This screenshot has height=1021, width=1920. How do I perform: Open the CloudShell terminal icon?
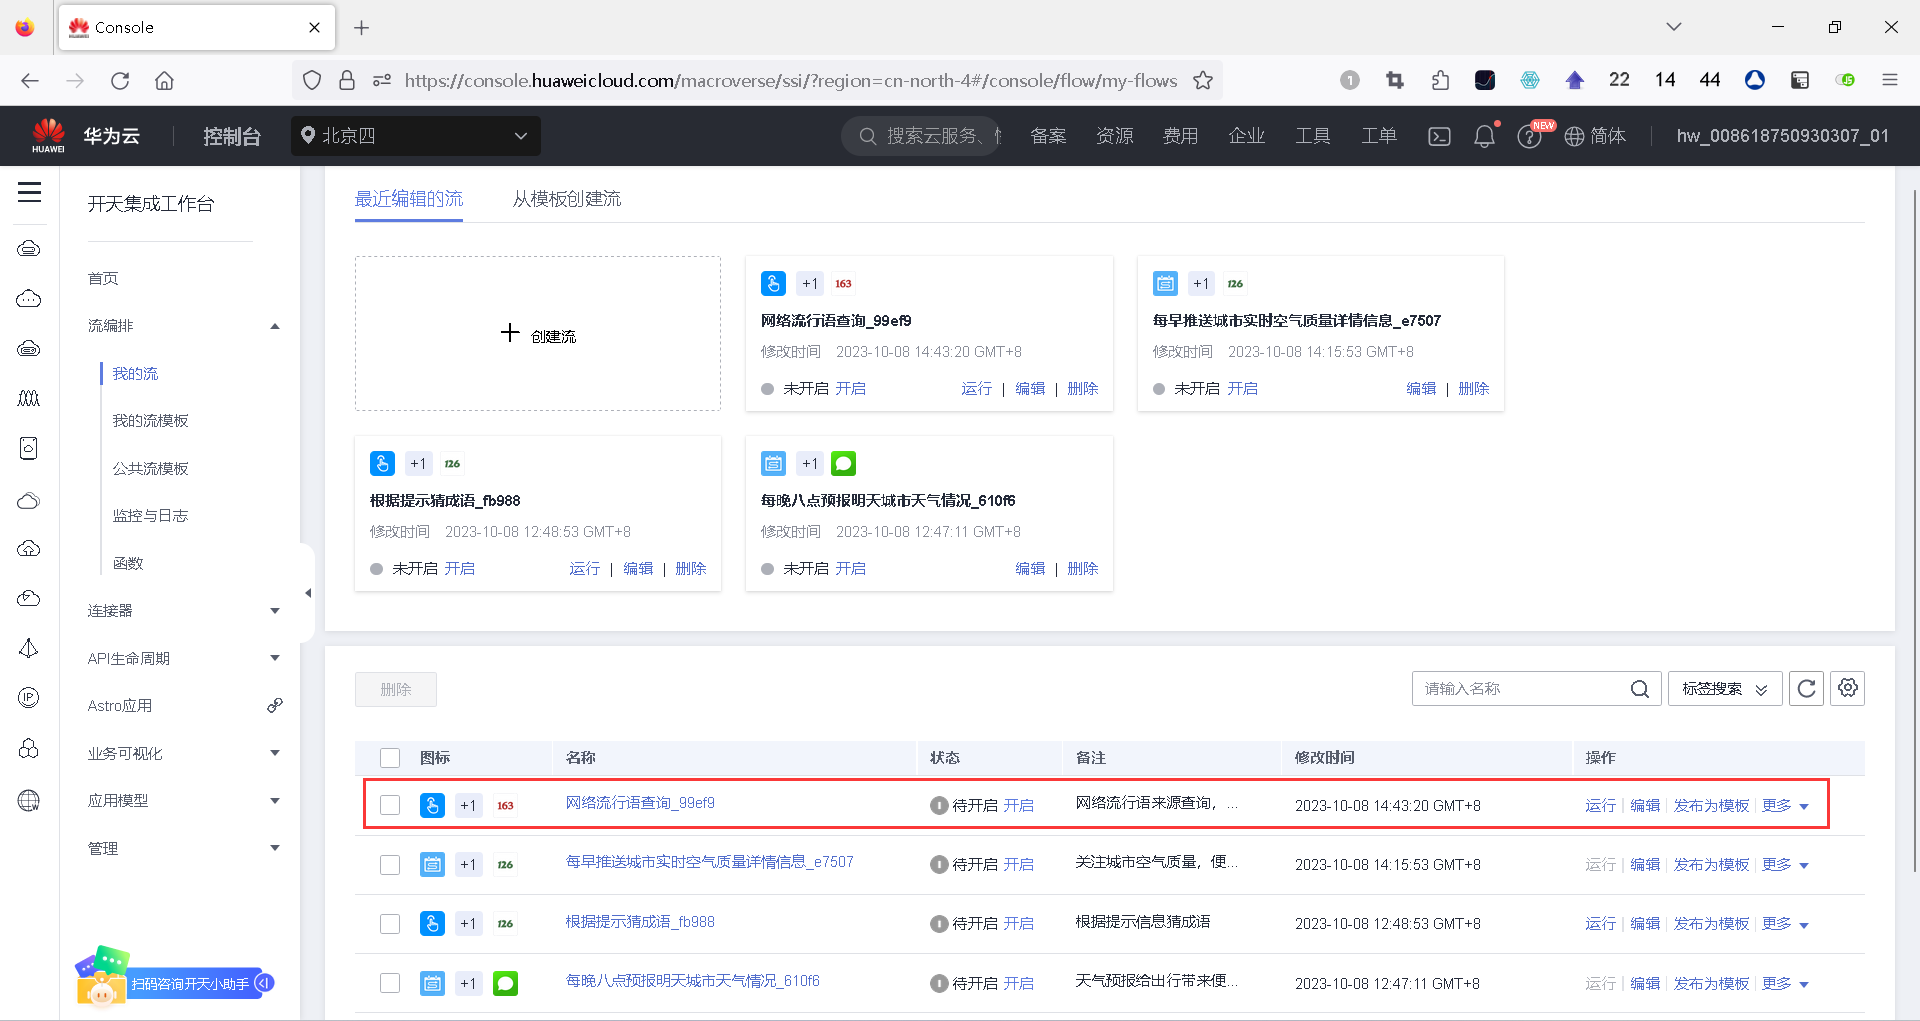1439,136
